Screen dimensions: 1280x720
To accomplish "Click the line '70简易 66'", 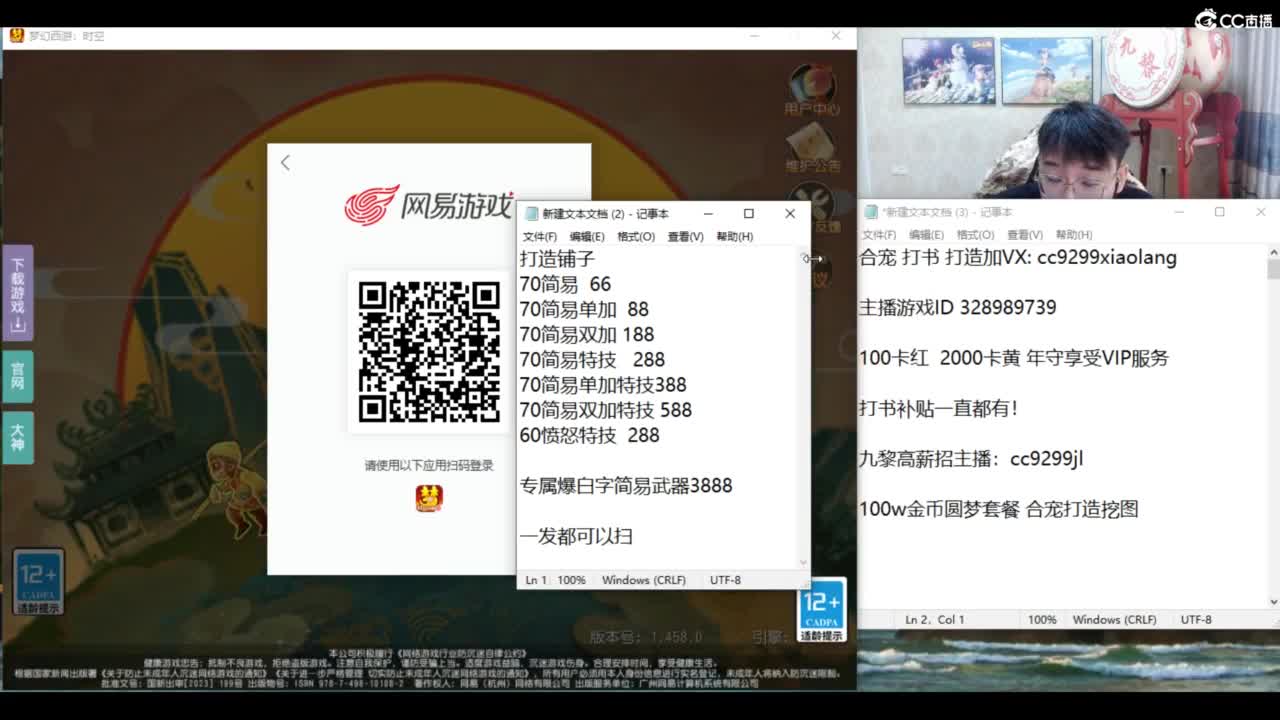I will click(x=565, y=284).
